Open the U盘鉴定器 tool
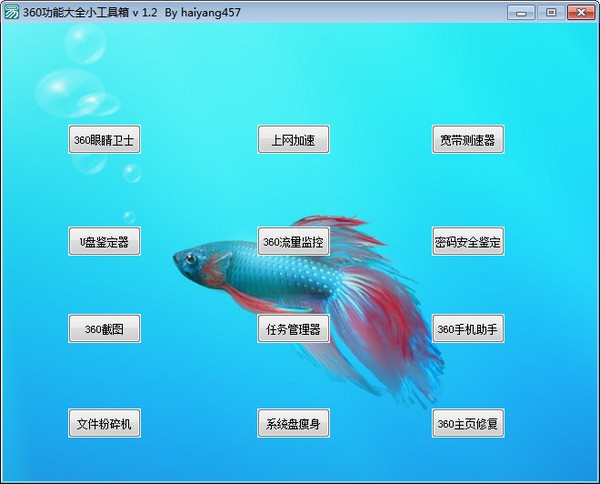 click(104, 241)
